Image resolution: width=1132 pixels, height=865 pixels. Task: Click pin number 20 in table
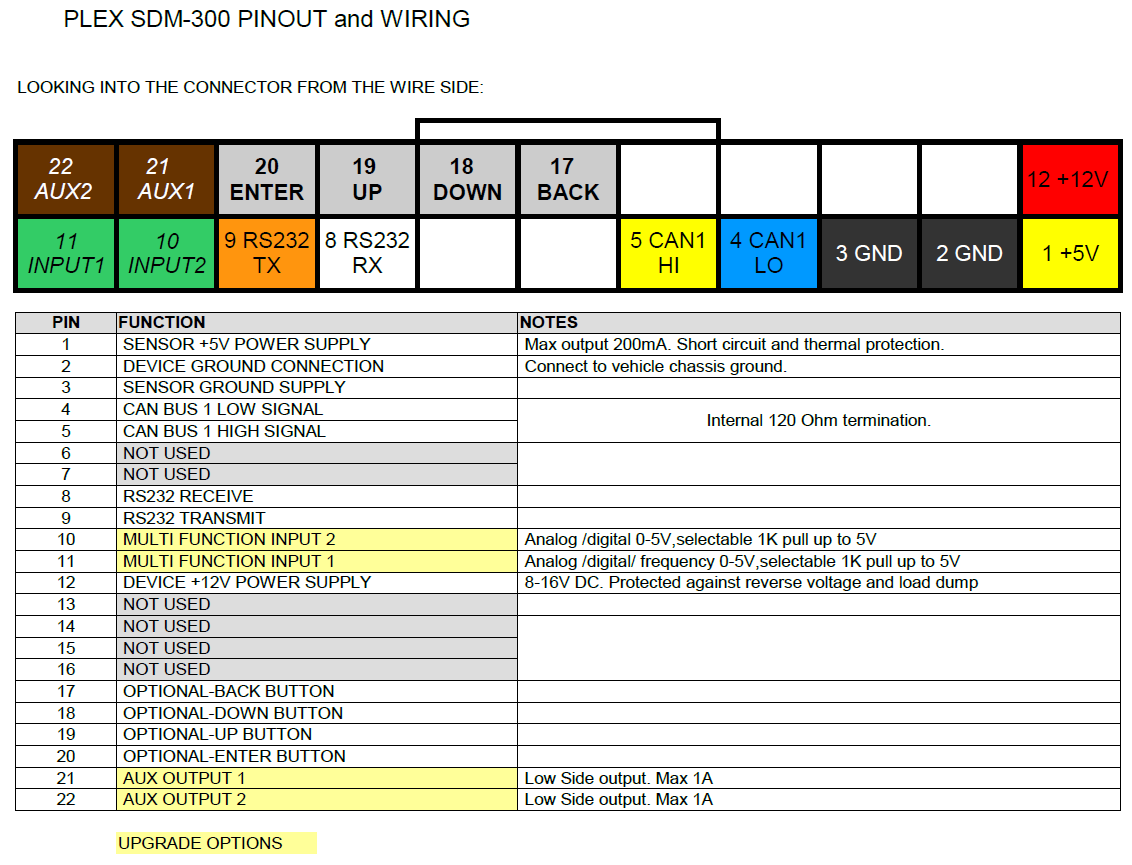(x=66, y=756)
